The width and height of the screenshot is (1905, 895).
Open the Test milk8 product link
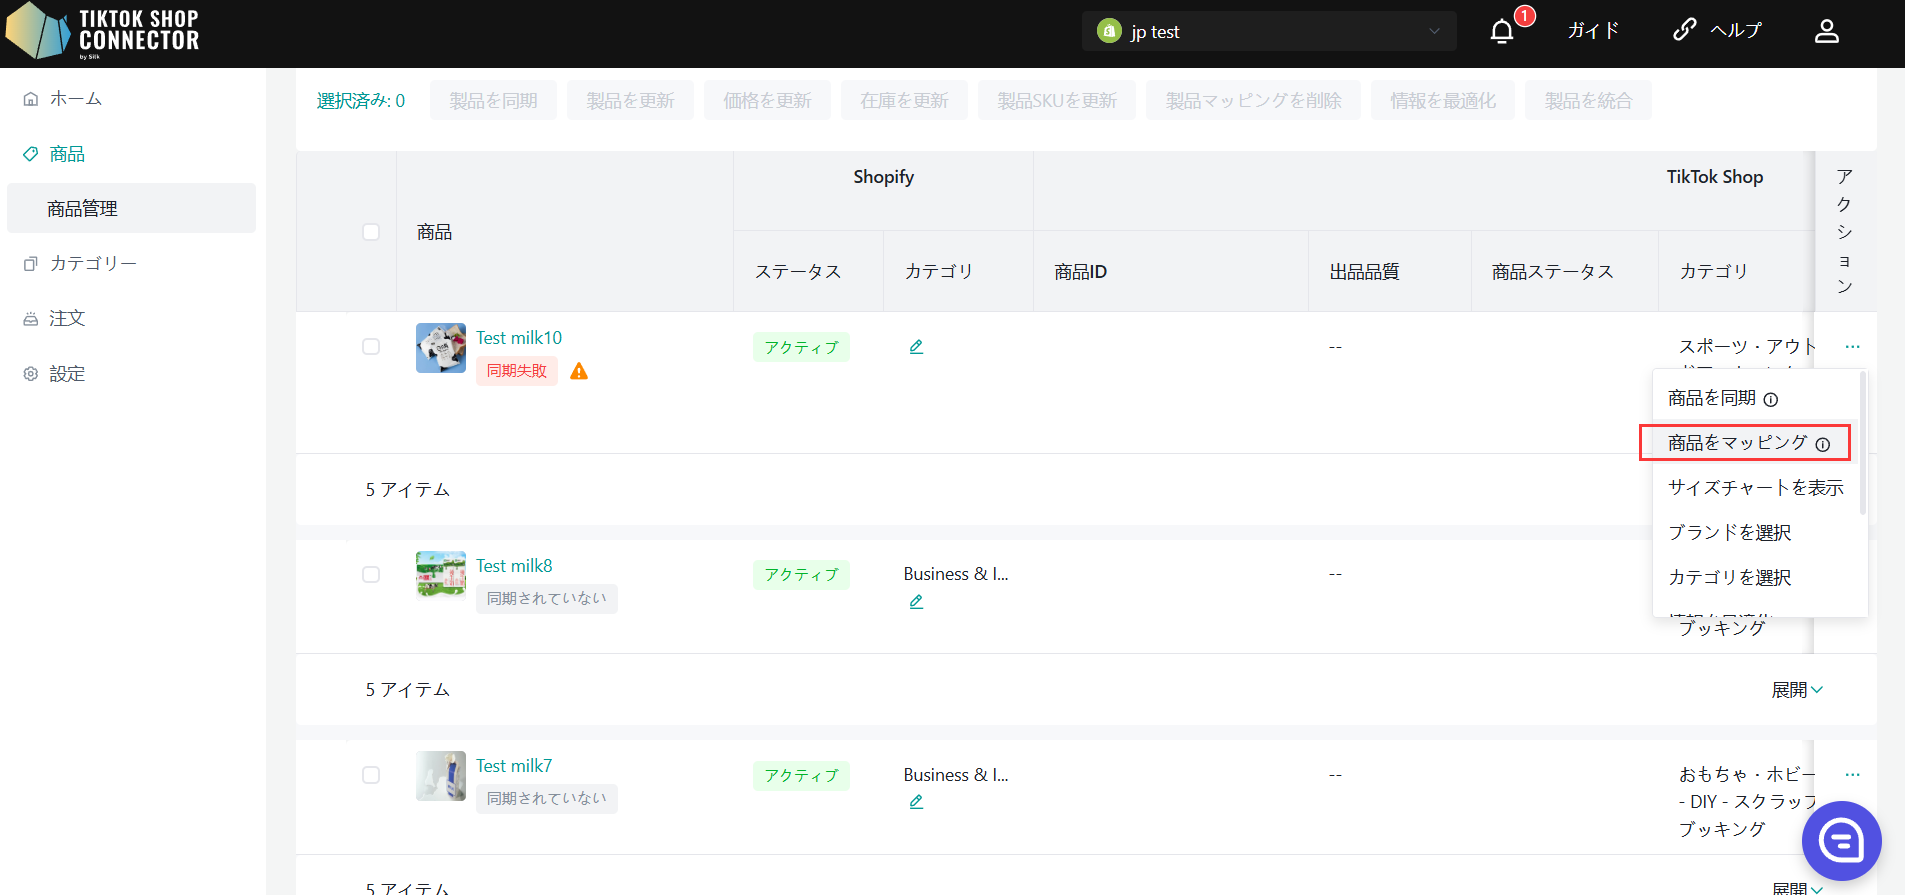514,566
